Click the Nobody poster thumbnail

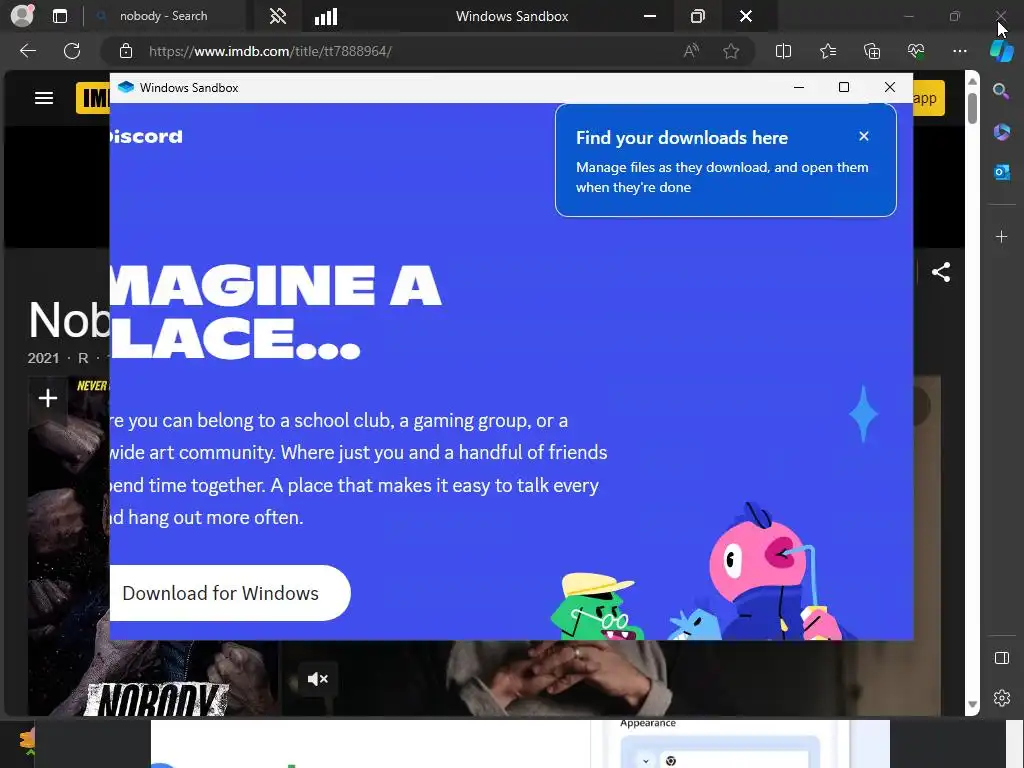[x=69, y=549]
